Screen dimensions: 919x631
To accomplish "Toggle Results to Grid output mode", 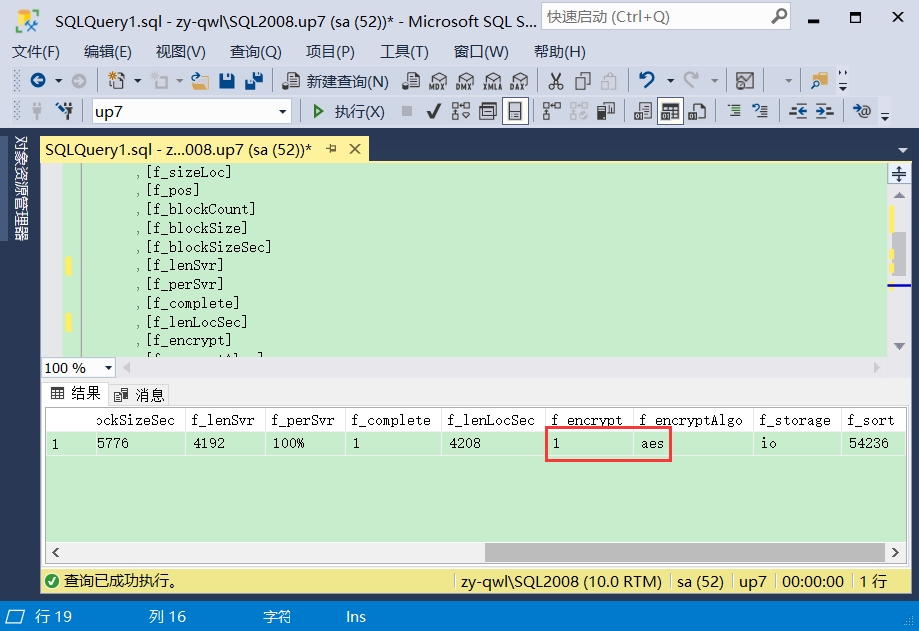I will point(670,111).
